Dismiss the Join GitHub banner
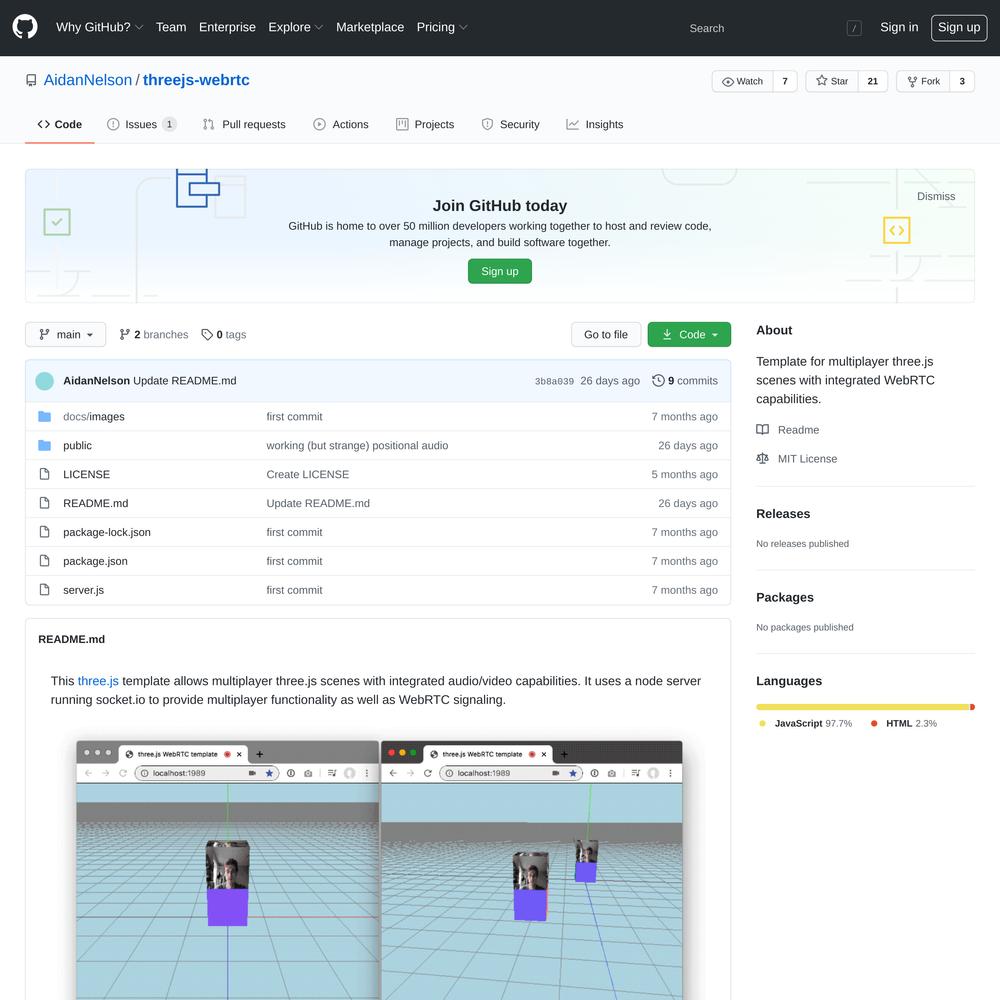This screenshot has width=1000, height=1000. click(x=936, y=196)
